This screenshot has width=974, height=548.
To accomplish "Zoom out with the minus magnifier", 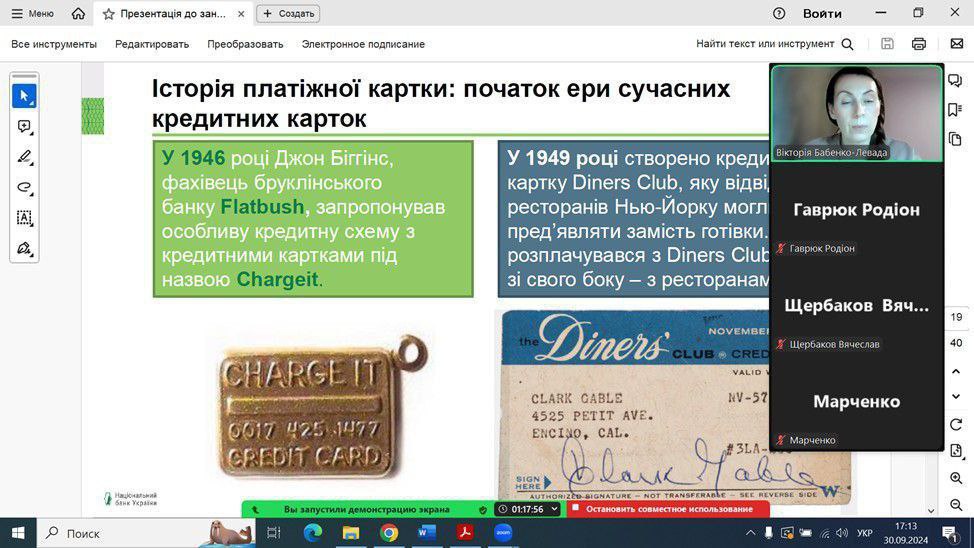I will pos(956,505).
